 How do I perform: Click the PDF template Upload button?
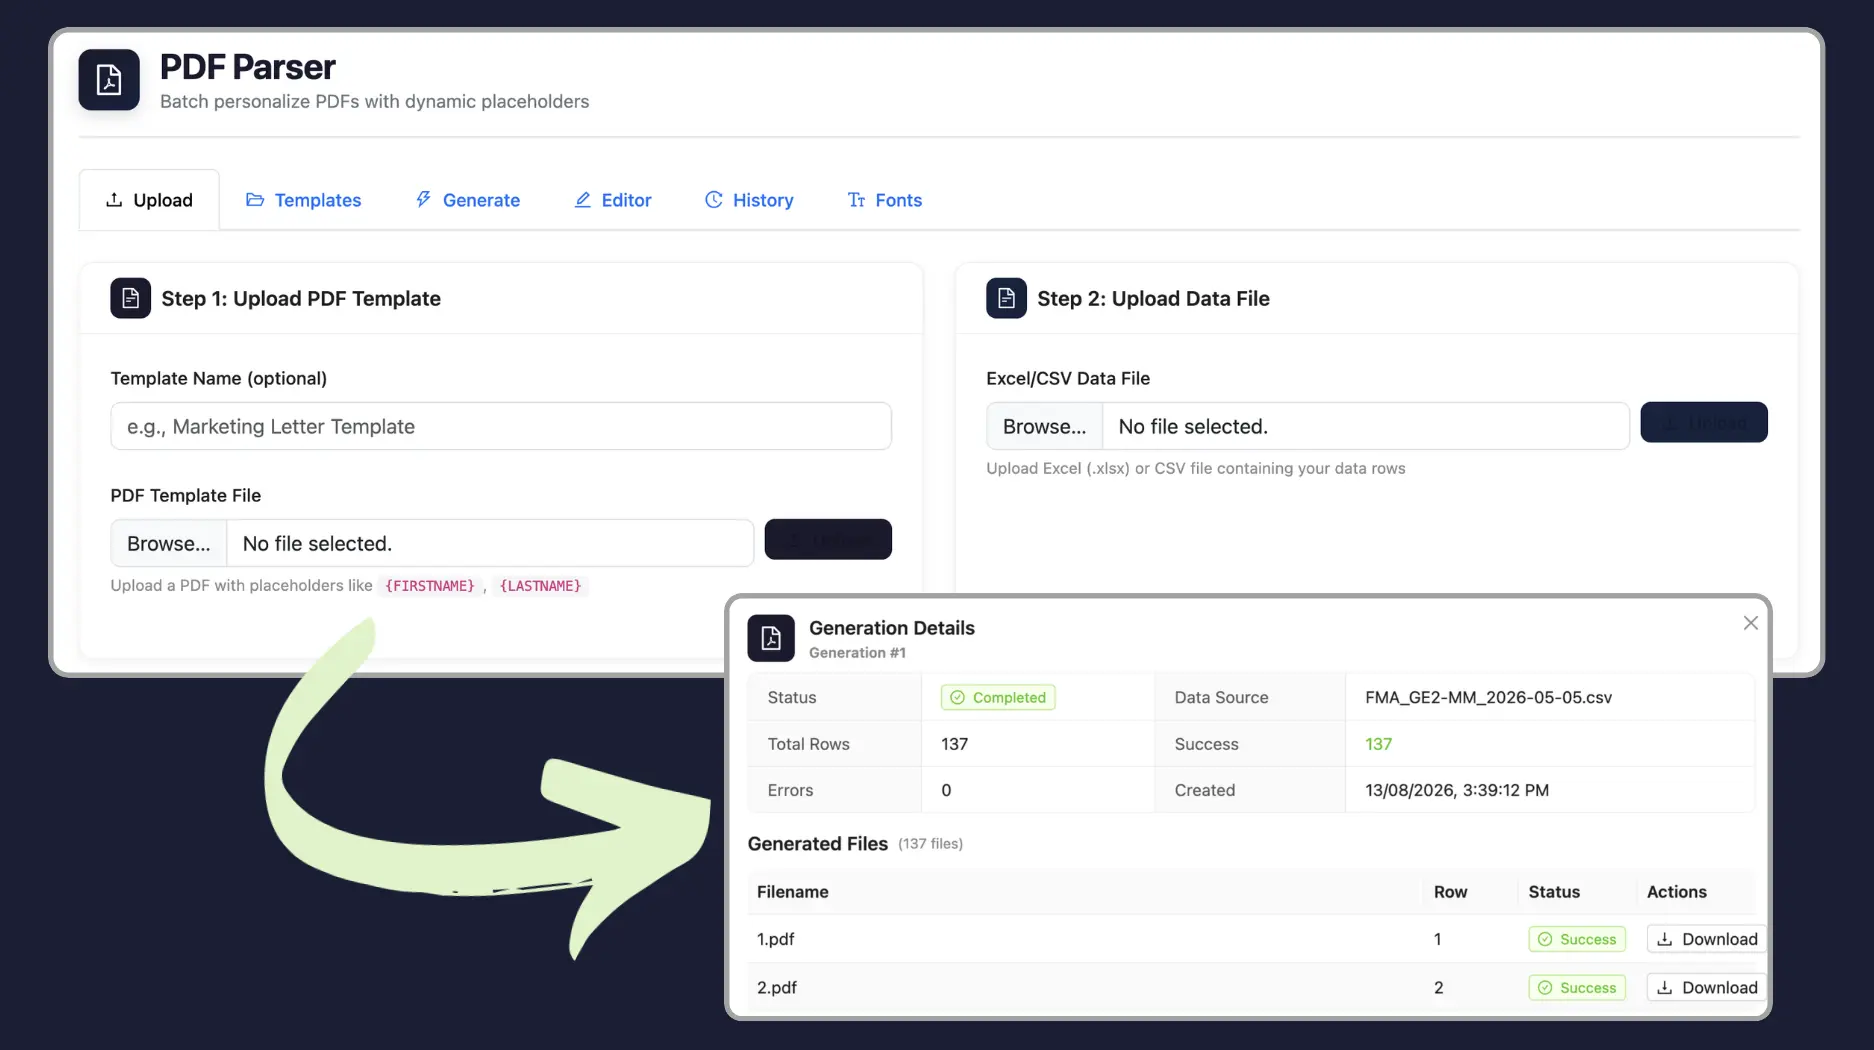click(x=828, y=540)
